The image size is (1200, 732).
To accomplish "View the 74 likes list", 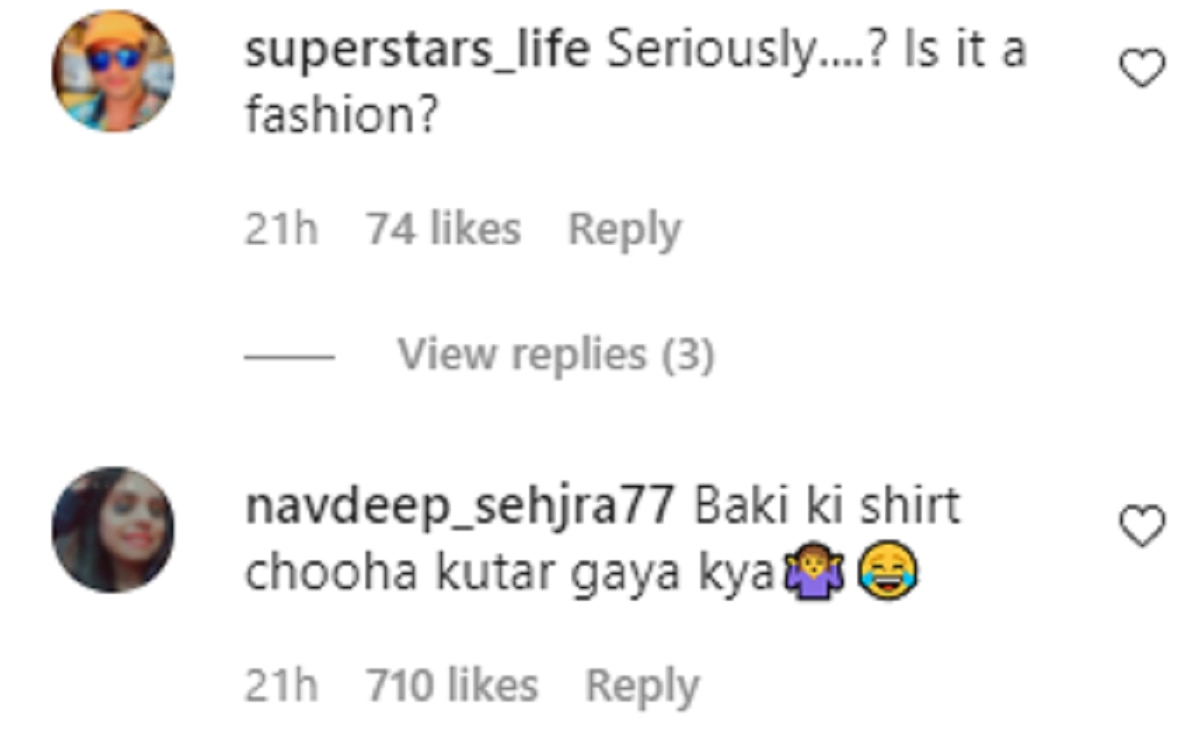I will pyautogui.click(x=443, y=230).
